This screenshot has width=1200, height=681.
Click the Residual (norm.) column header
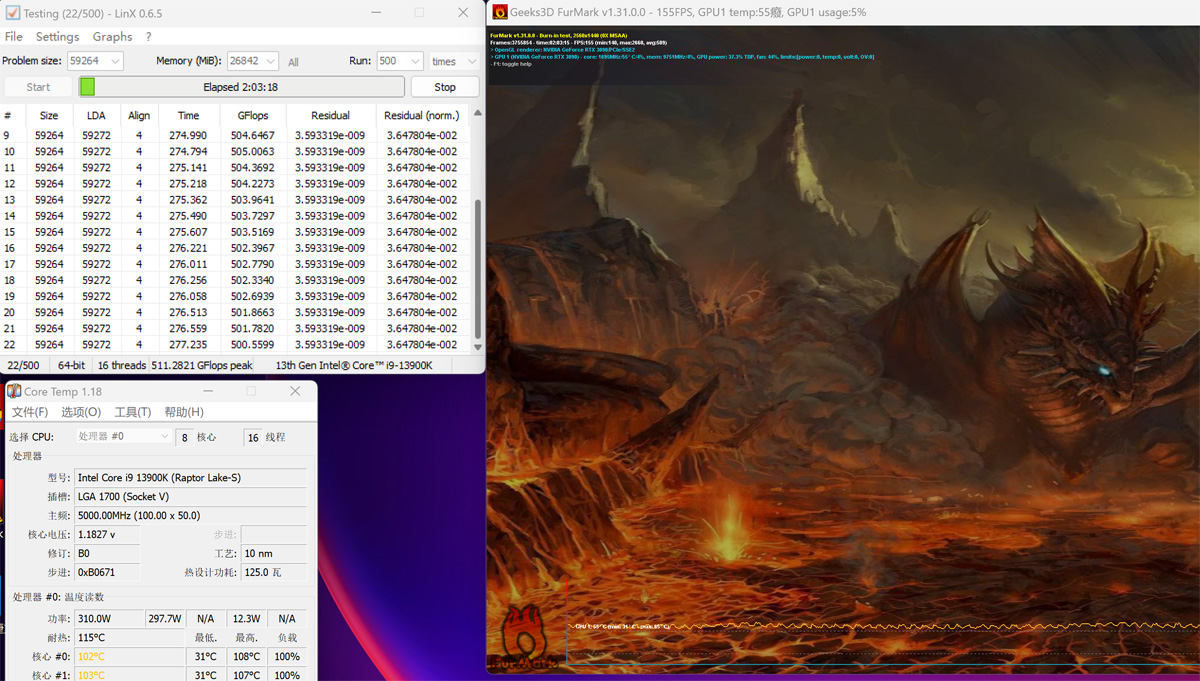(421, 115)
